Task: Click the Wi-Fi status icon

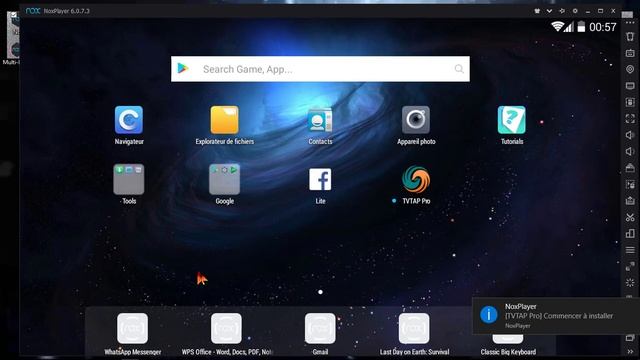Action: pos(557,27)
